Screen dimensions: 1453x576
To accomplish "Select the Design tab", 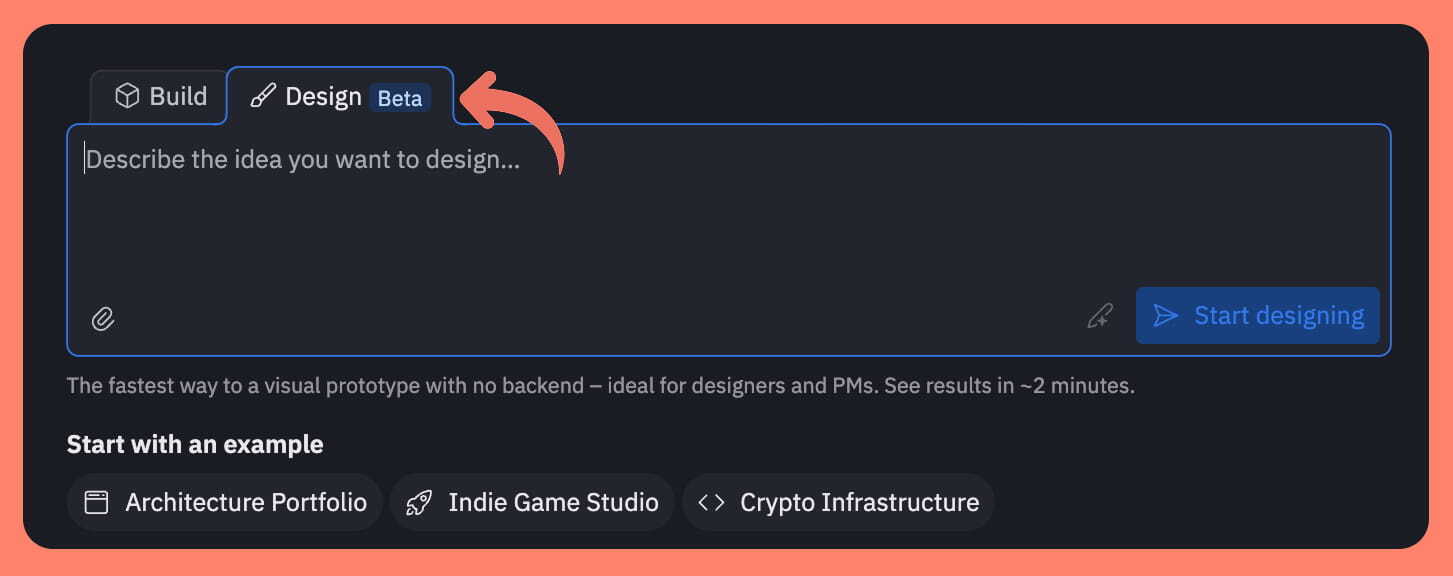I will (340, 97).
